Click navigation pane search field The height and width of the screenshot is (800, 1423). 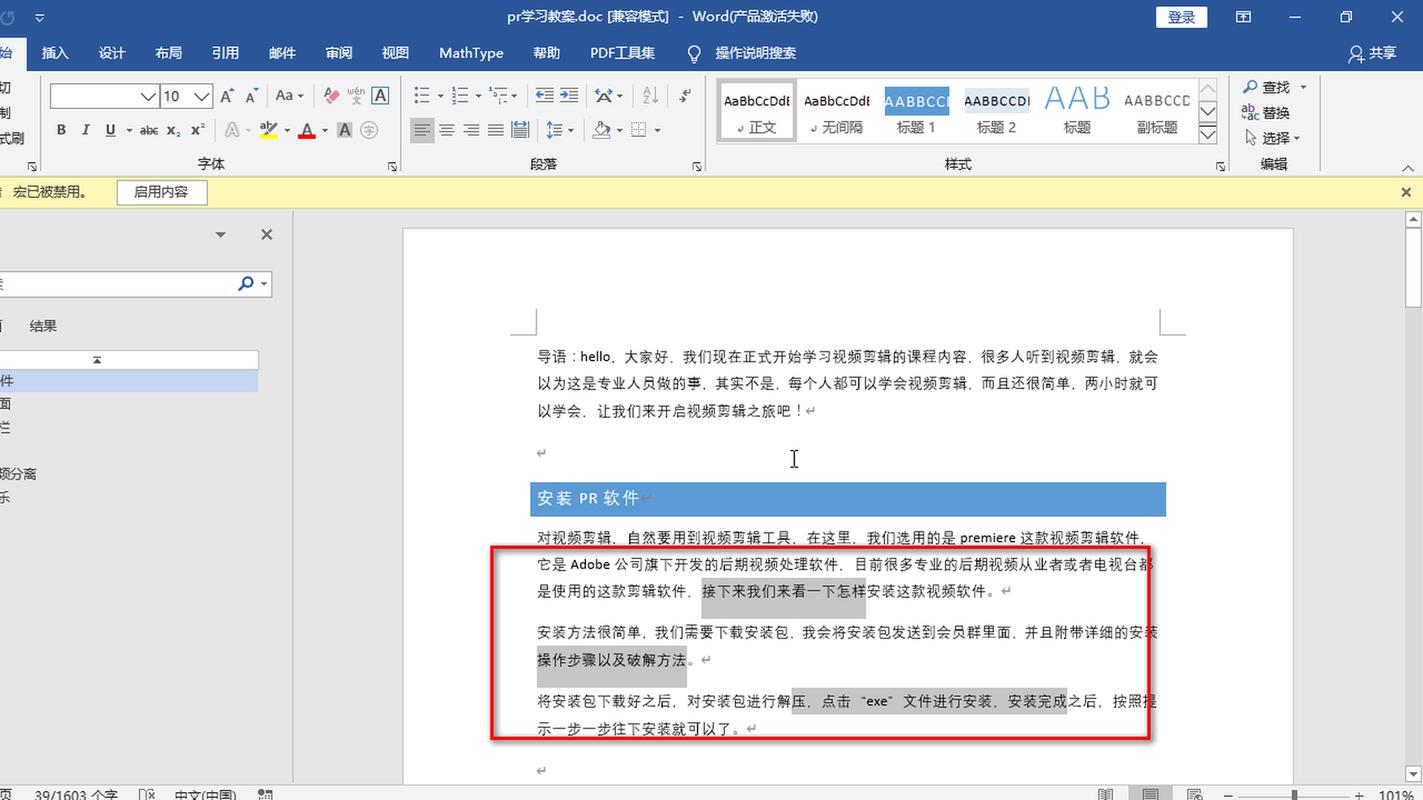tap(115, 284)
